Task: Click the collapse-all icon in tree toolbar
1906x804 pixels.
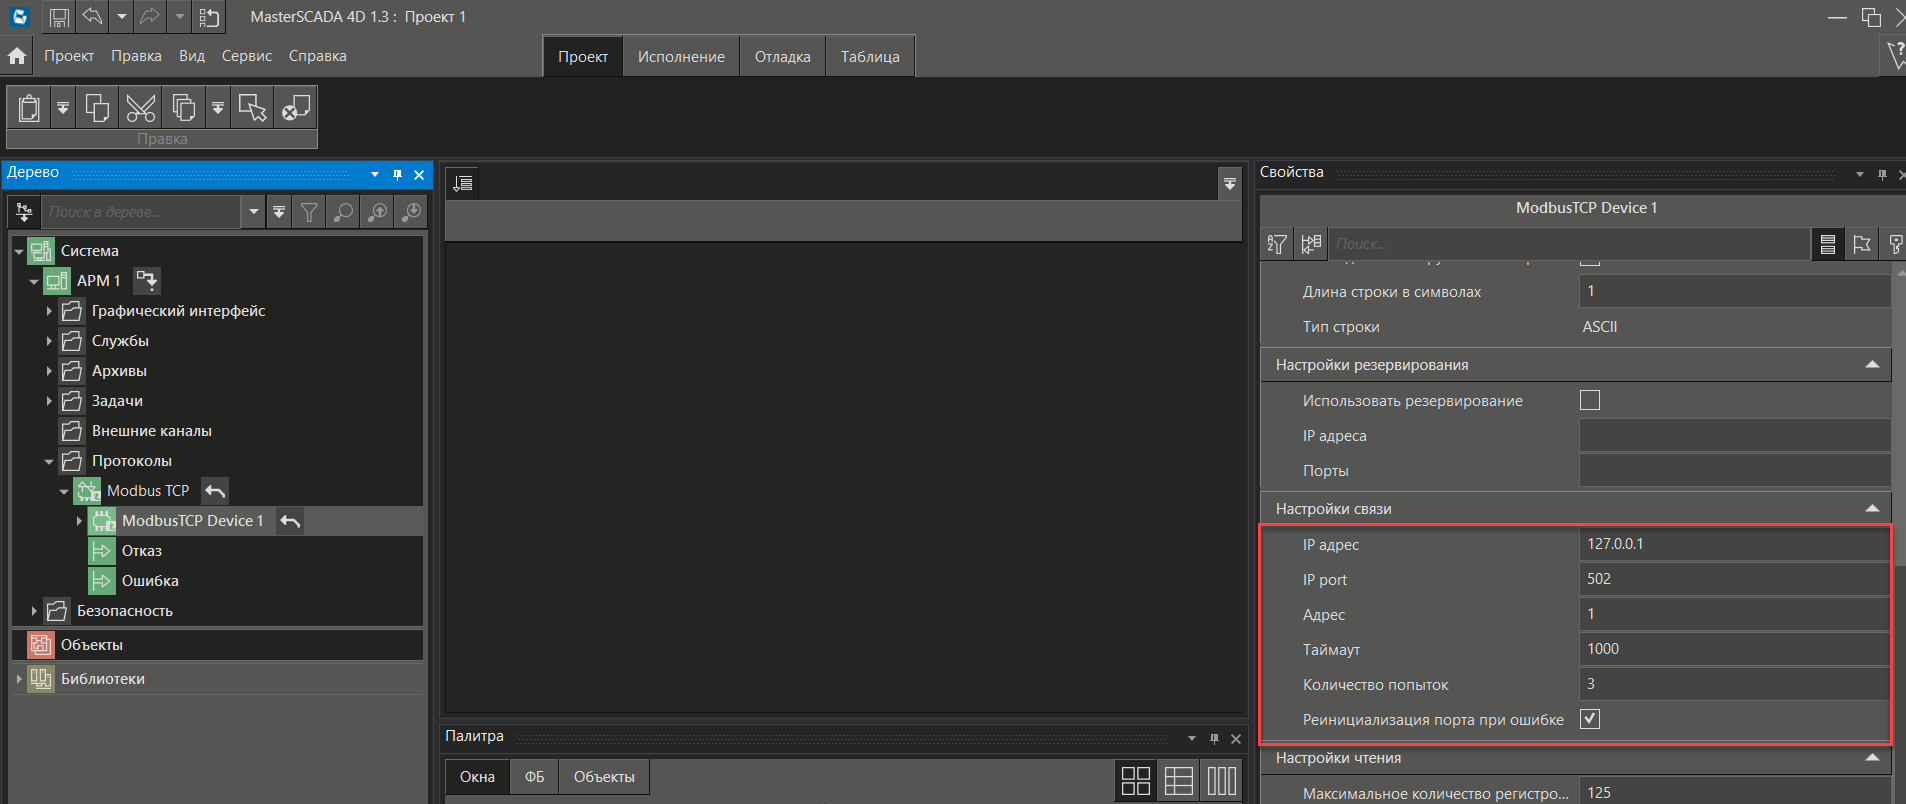Action: tap(279, 212)
